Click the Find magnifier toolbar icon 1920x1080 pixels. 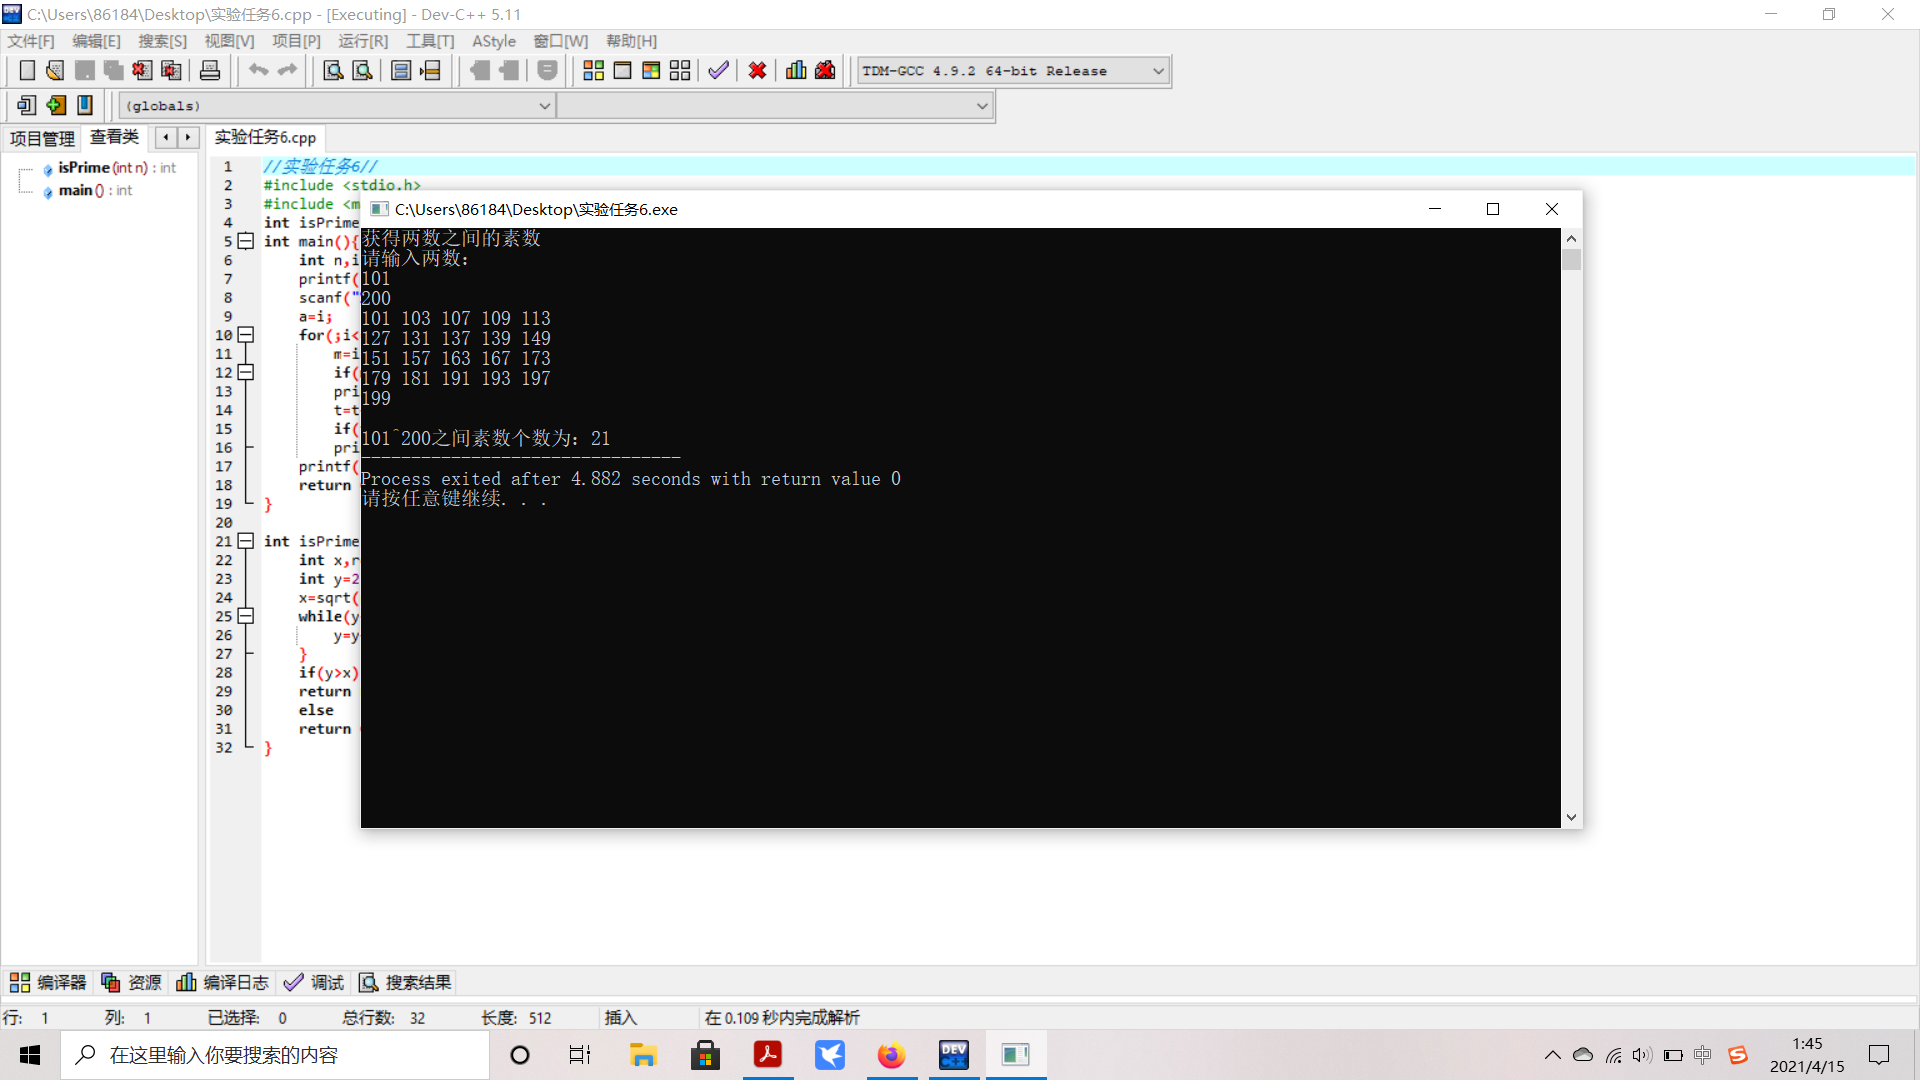[333, 71]
